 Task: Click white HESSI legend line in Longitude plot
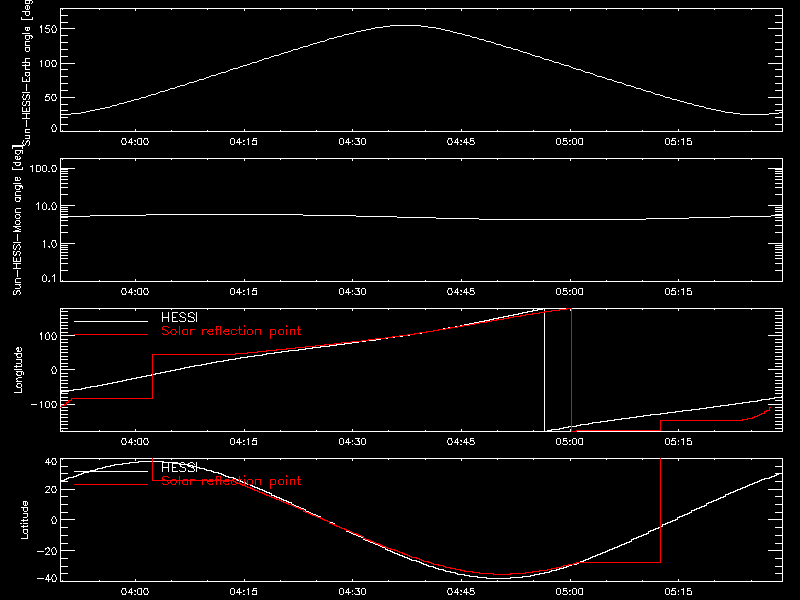(111, 321)
